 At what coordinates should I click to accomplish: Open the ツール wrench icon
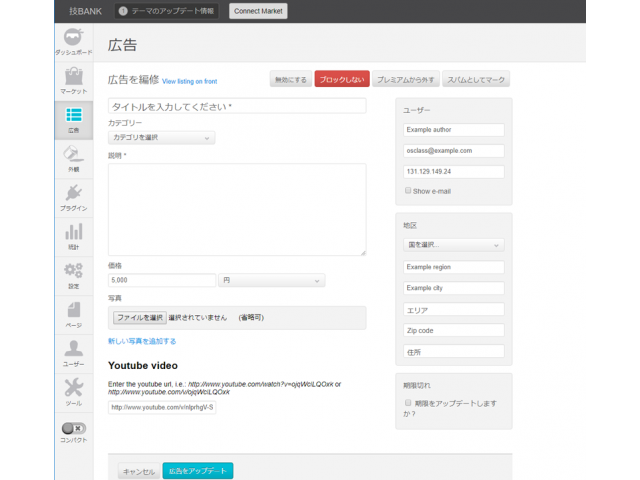point(73,389)
